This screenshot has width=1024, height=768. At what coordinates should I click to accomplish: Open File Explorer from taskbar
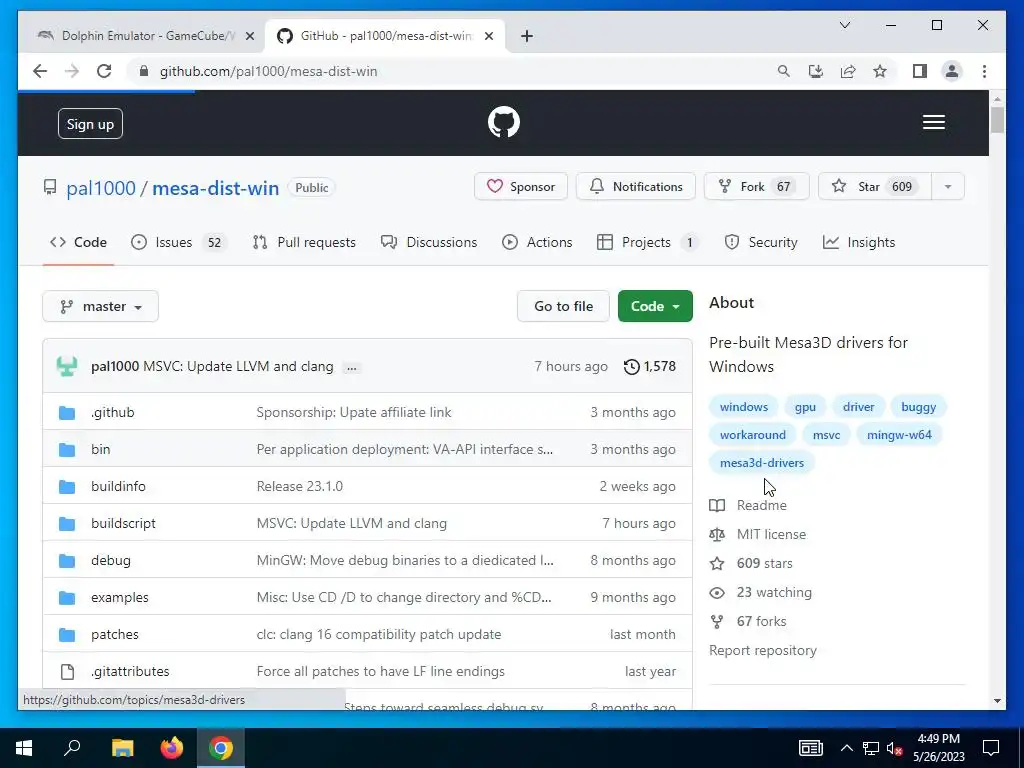click(x=122, y=748)
